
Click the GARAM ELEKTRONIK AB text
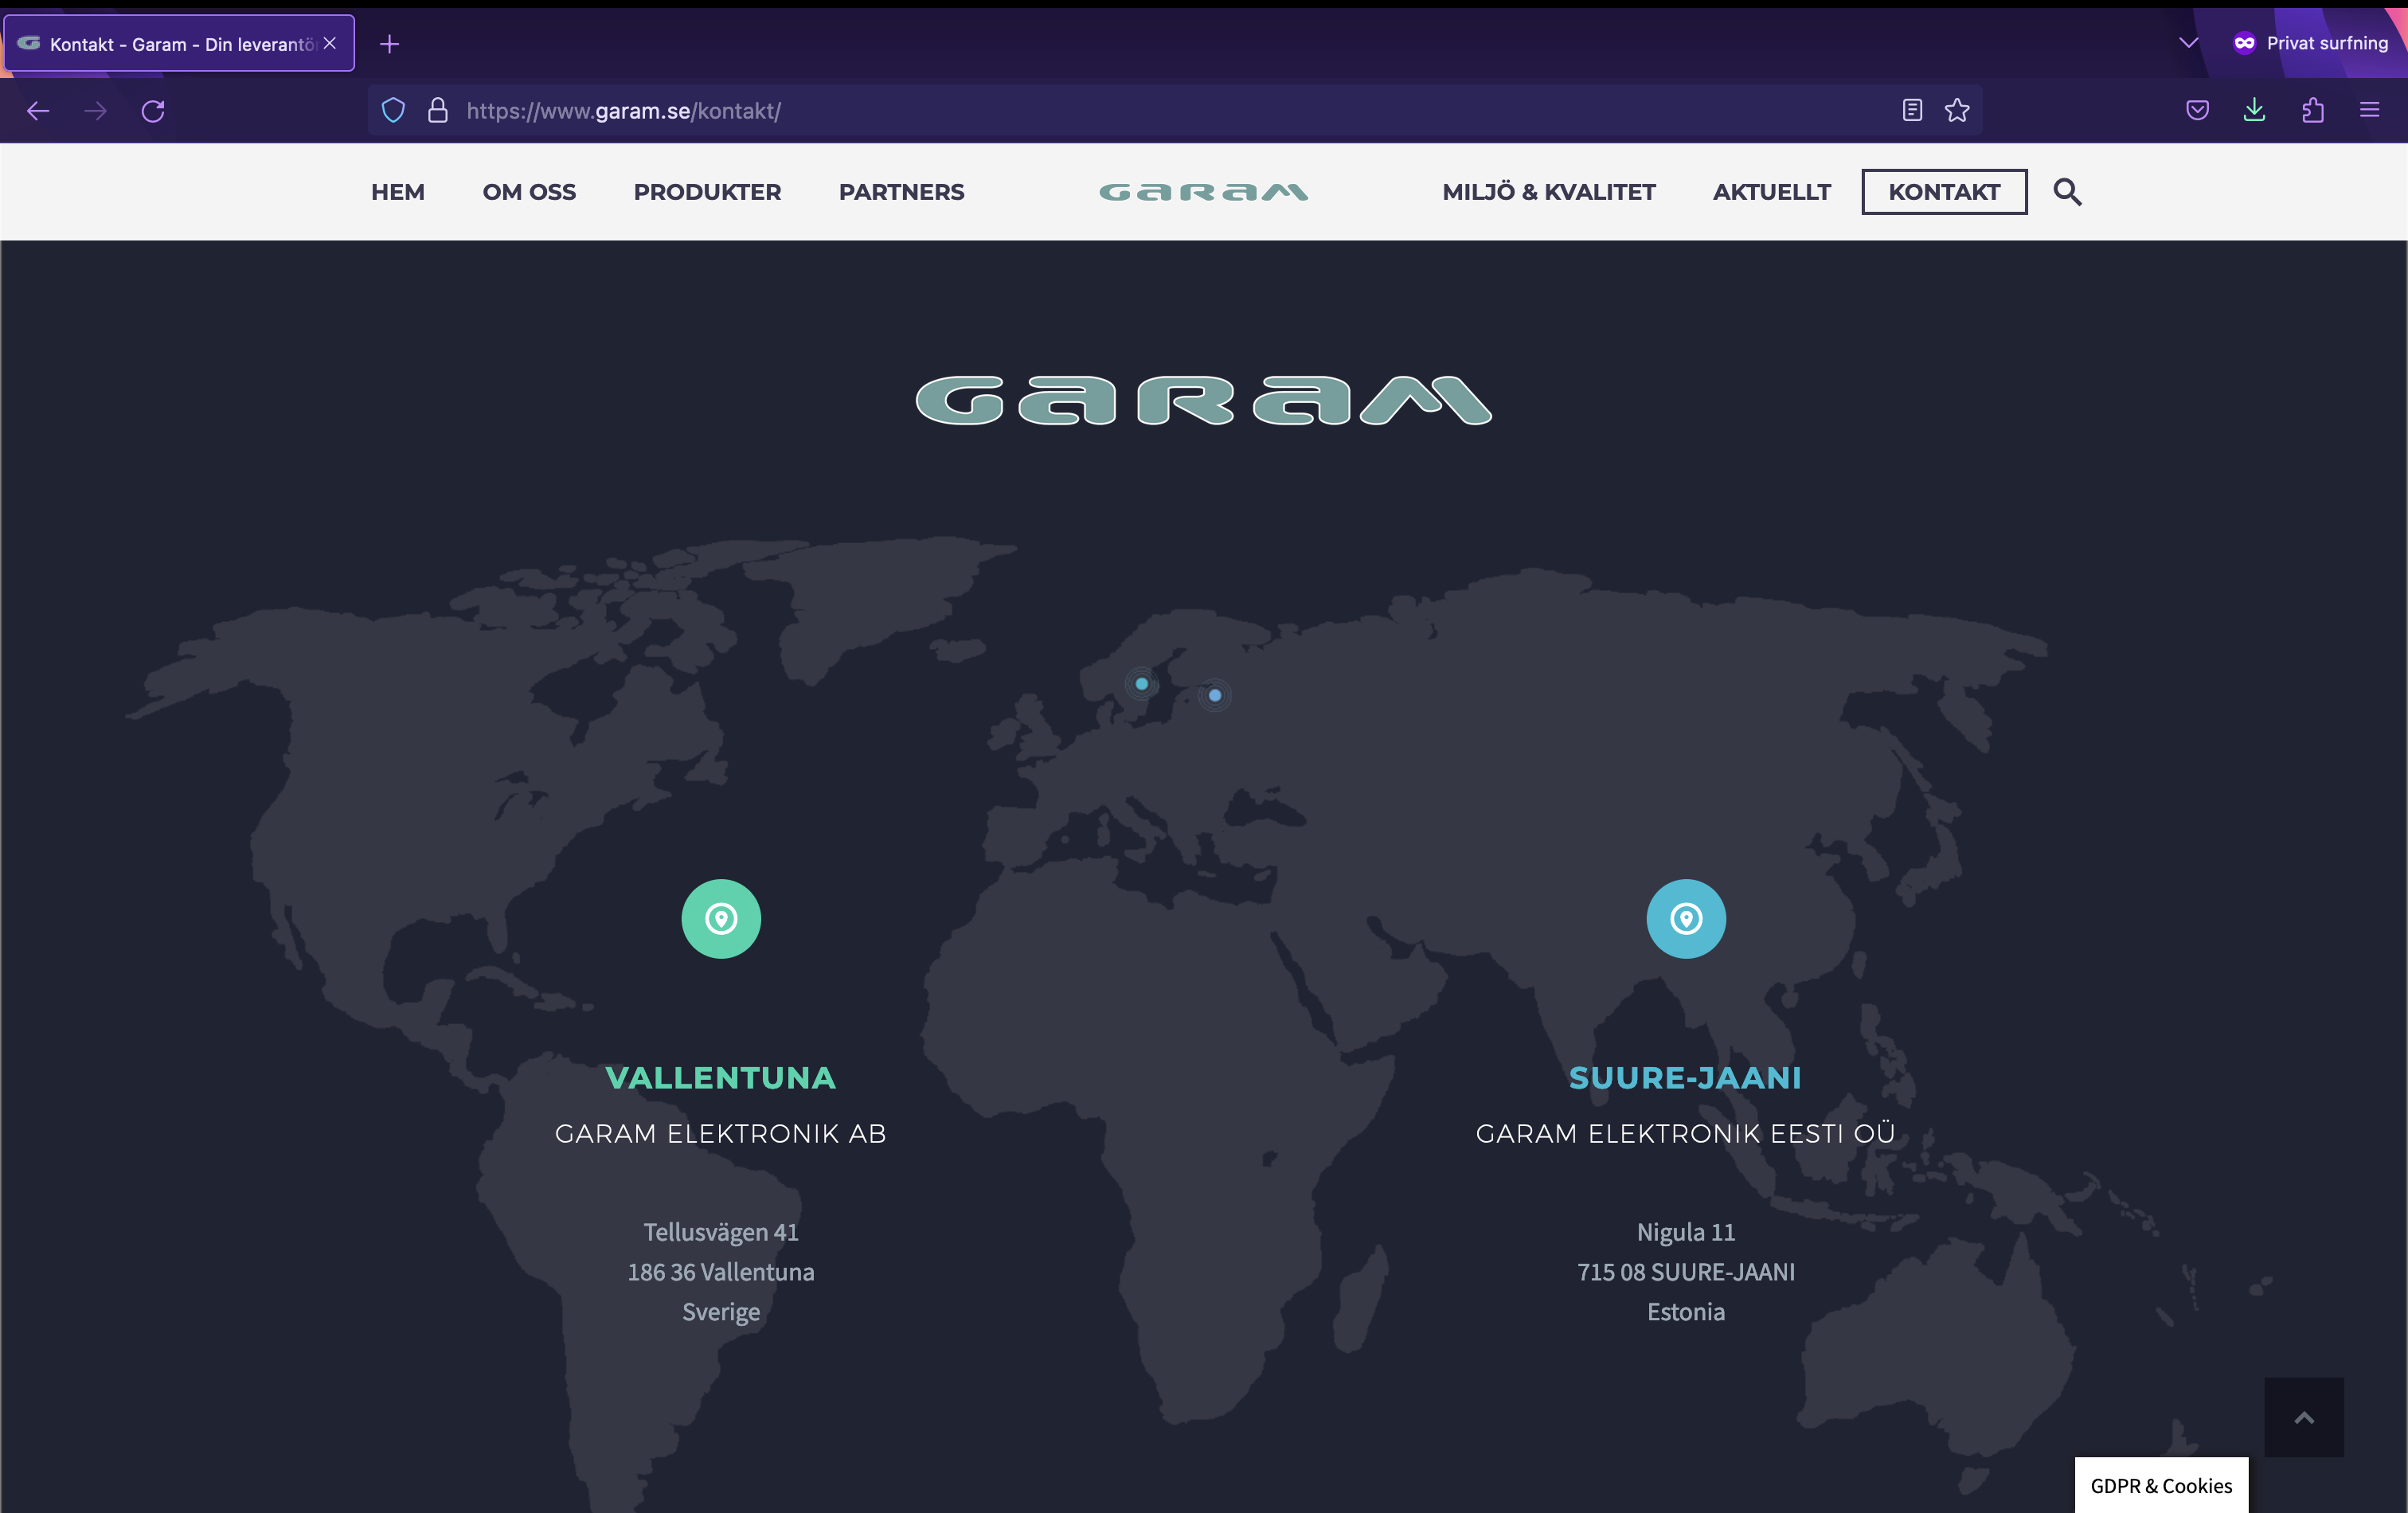pyautogui.click(x=721, y=1134)
